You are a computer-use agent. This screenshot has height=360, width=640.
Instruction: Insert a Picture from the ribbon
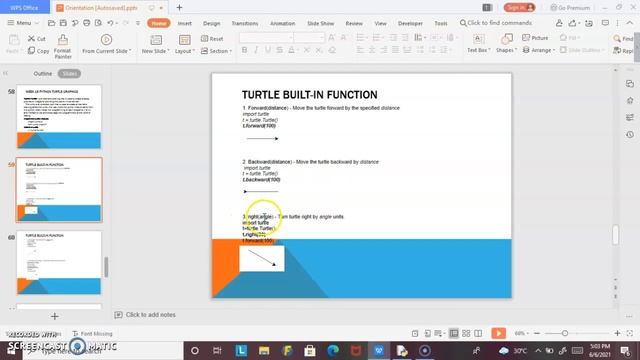[535, 38]
